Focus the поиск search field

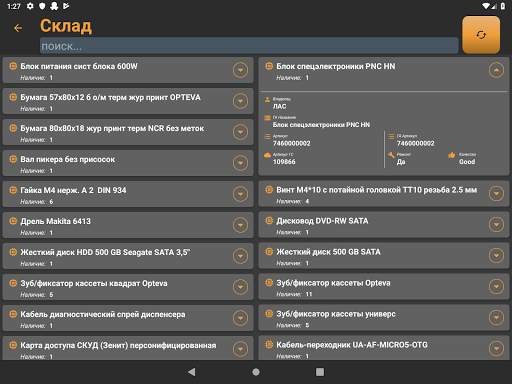pos(249,46)
